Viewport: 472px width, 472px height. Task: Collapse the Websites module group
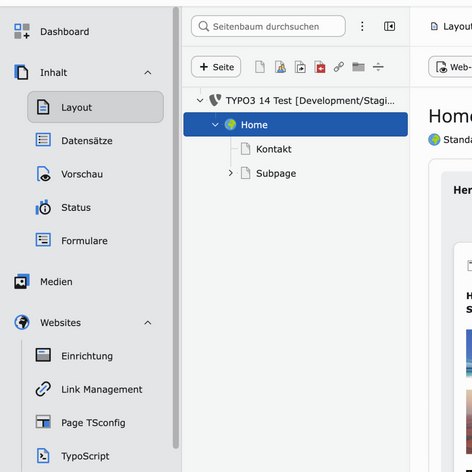148,323
